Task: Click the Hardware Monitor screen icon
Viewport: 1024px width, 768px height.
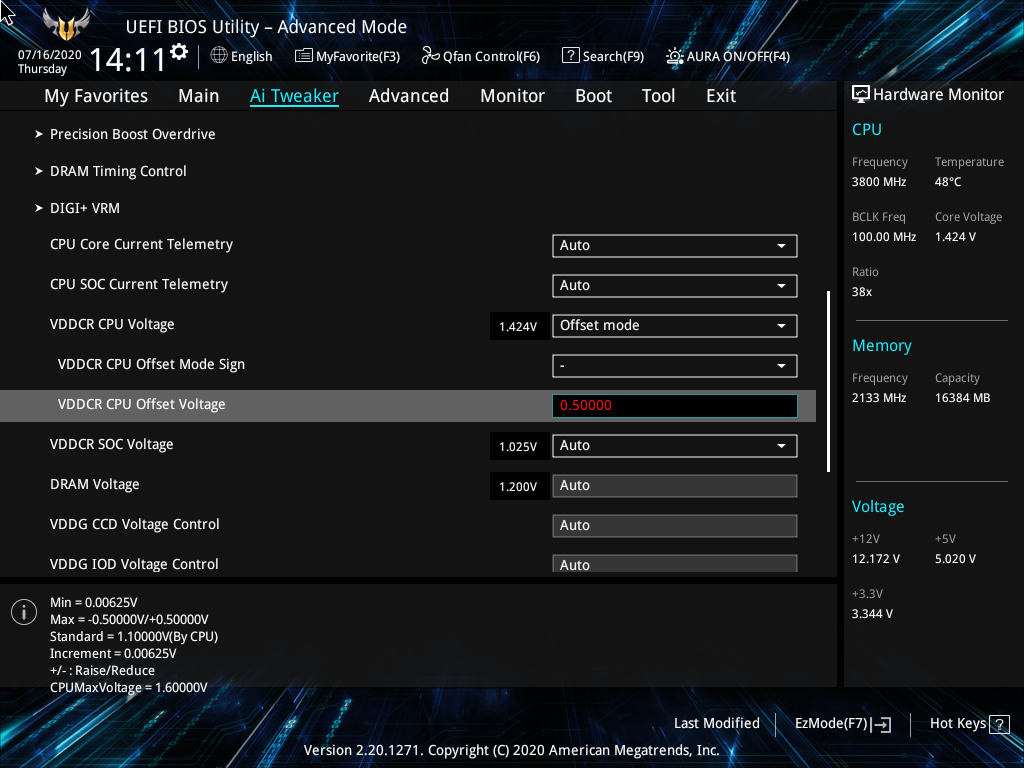Action: (x=861, y=94)
